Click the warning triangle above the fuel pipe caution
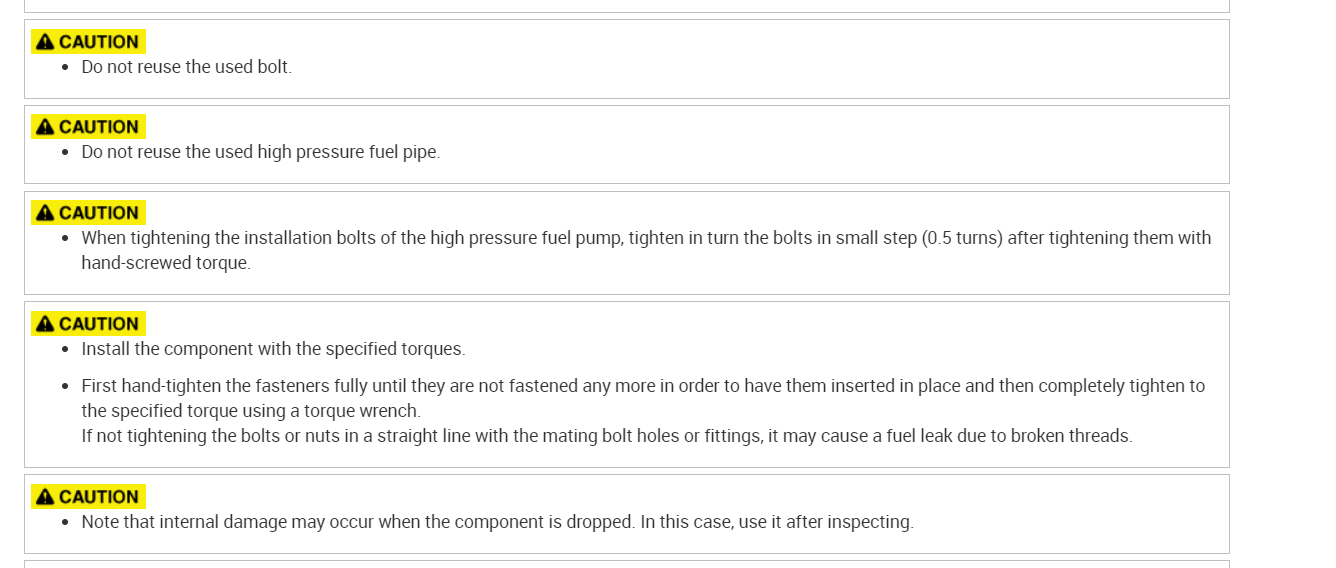The height and width of the screenshot is (568, 1336). click(44, 127)
